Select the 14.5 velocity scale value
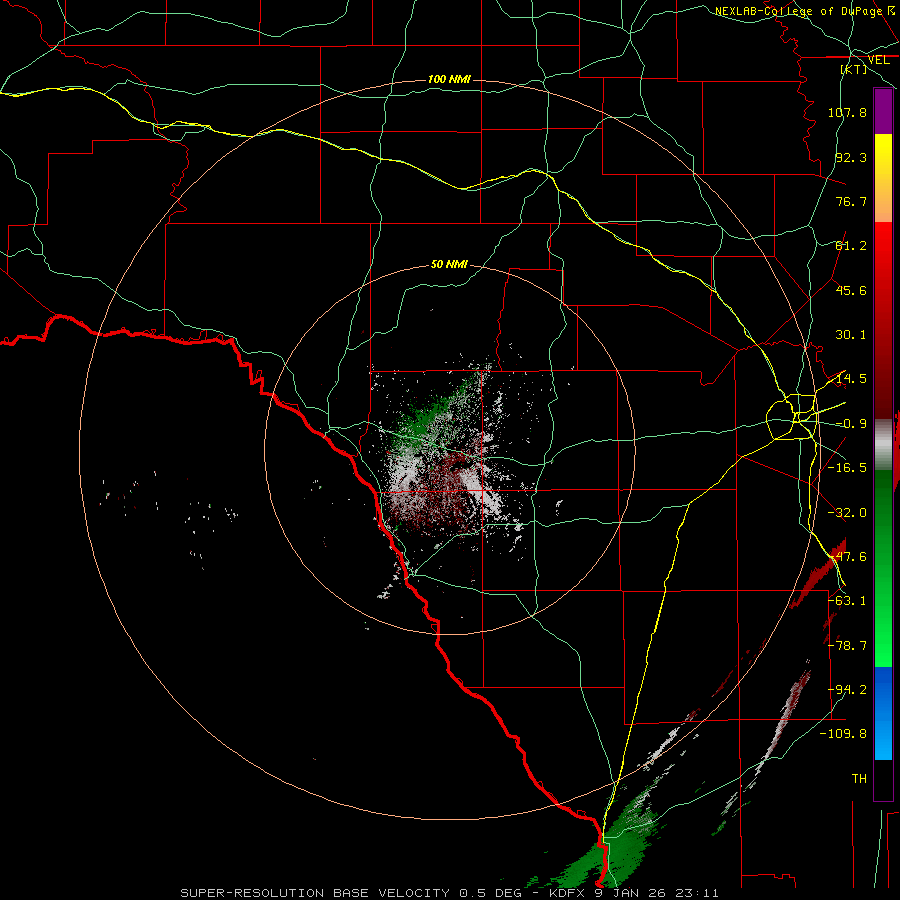900x900 pixels. pos(851,379)
